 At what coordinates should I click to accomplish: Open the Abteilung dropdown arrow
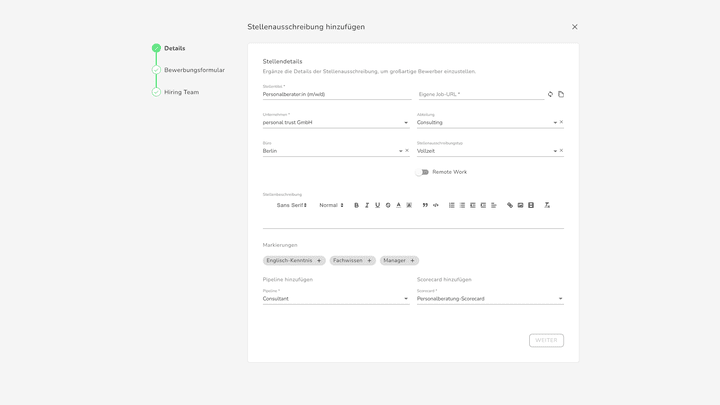pyautogui.click(x=555, y=123)
